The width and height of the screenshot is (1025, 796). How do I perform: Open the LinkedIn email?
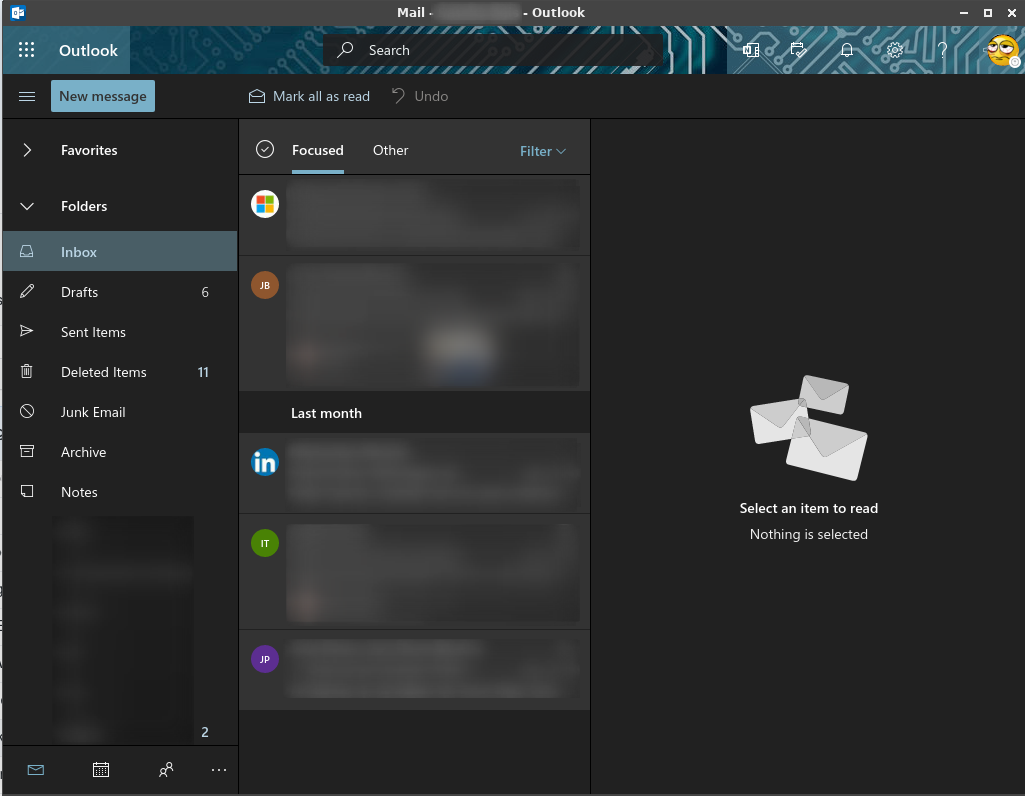414,473
